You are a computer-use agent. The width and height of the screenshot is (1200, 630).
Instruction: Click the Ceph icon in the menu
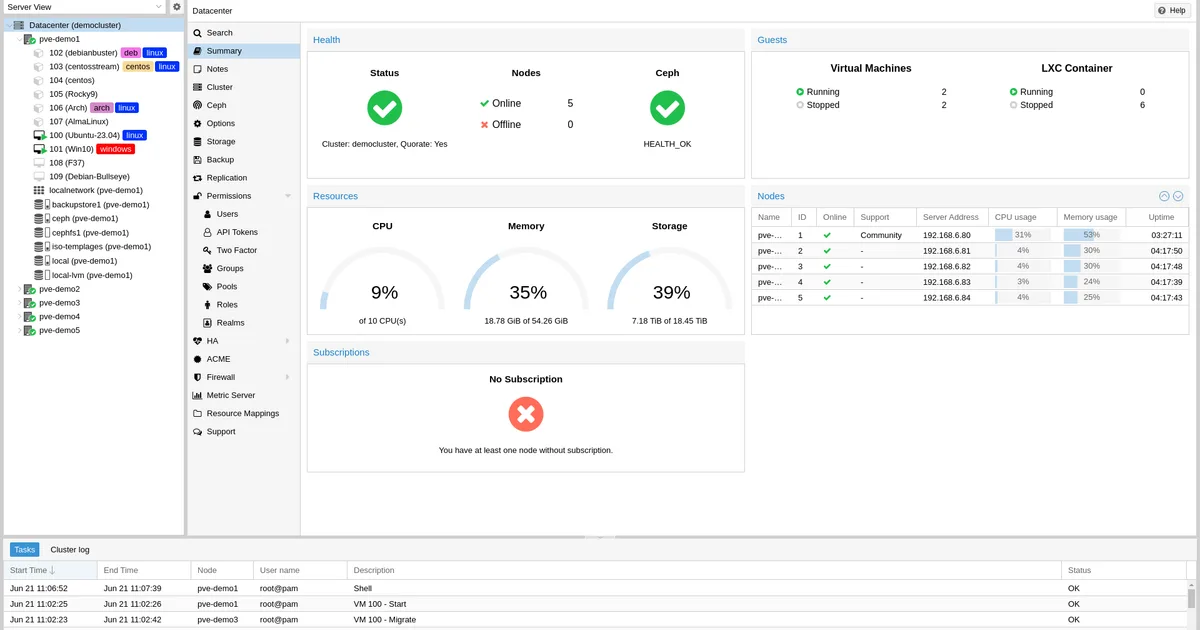(x=198, y=105)
